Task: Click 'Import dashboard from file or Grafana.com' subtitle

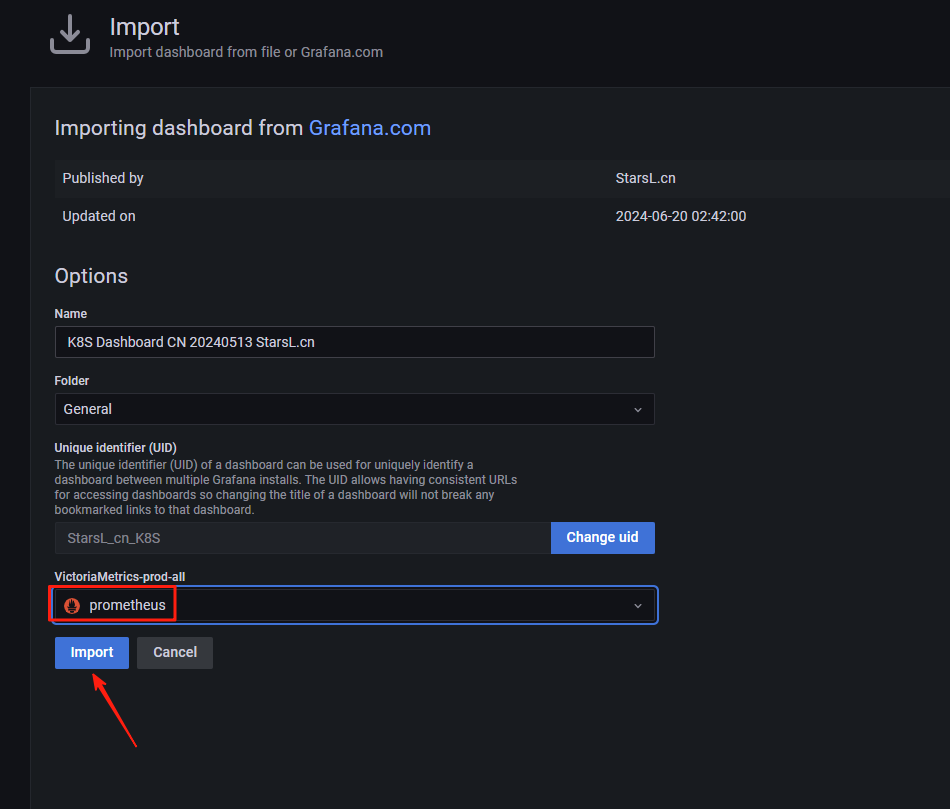Action: [246, 52]
